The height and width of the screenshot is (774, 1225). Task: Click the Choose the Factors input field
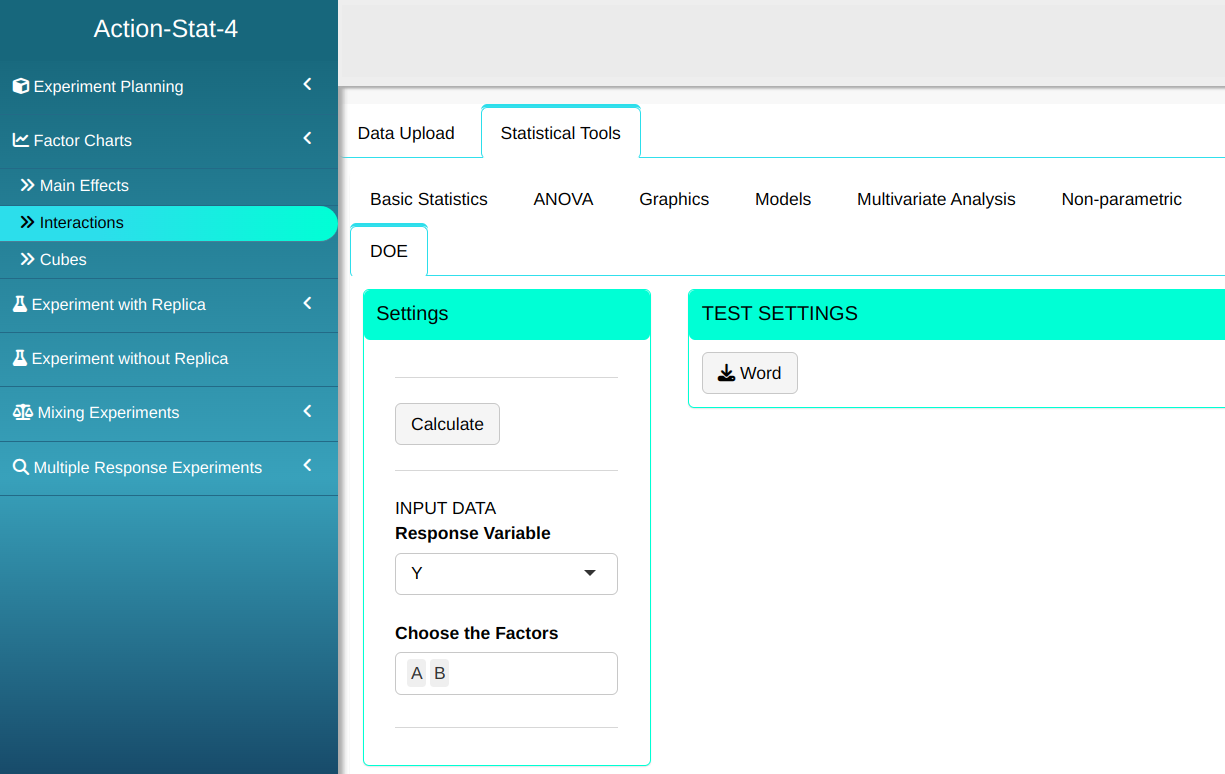530,673
